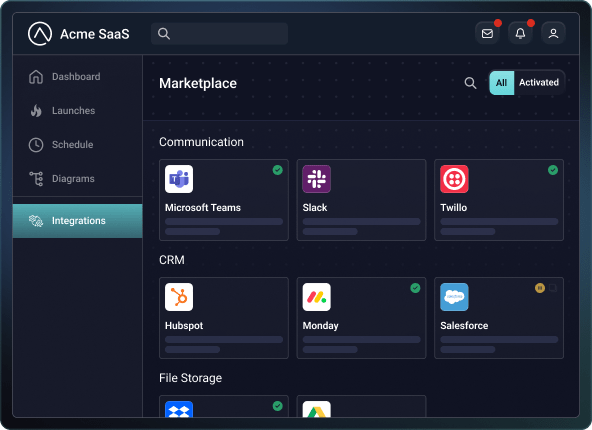This screenshot has width=592, height=430.
Task: Open Launches in sidebar
Action: [74, 111]
